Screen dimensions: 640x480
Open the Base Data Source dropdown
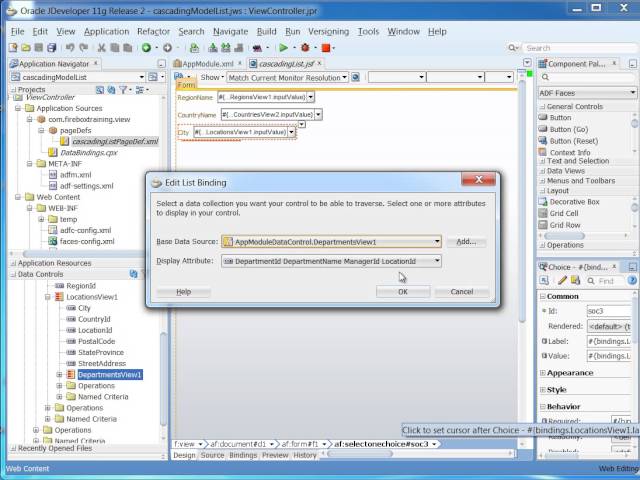[x=437, y=242]
